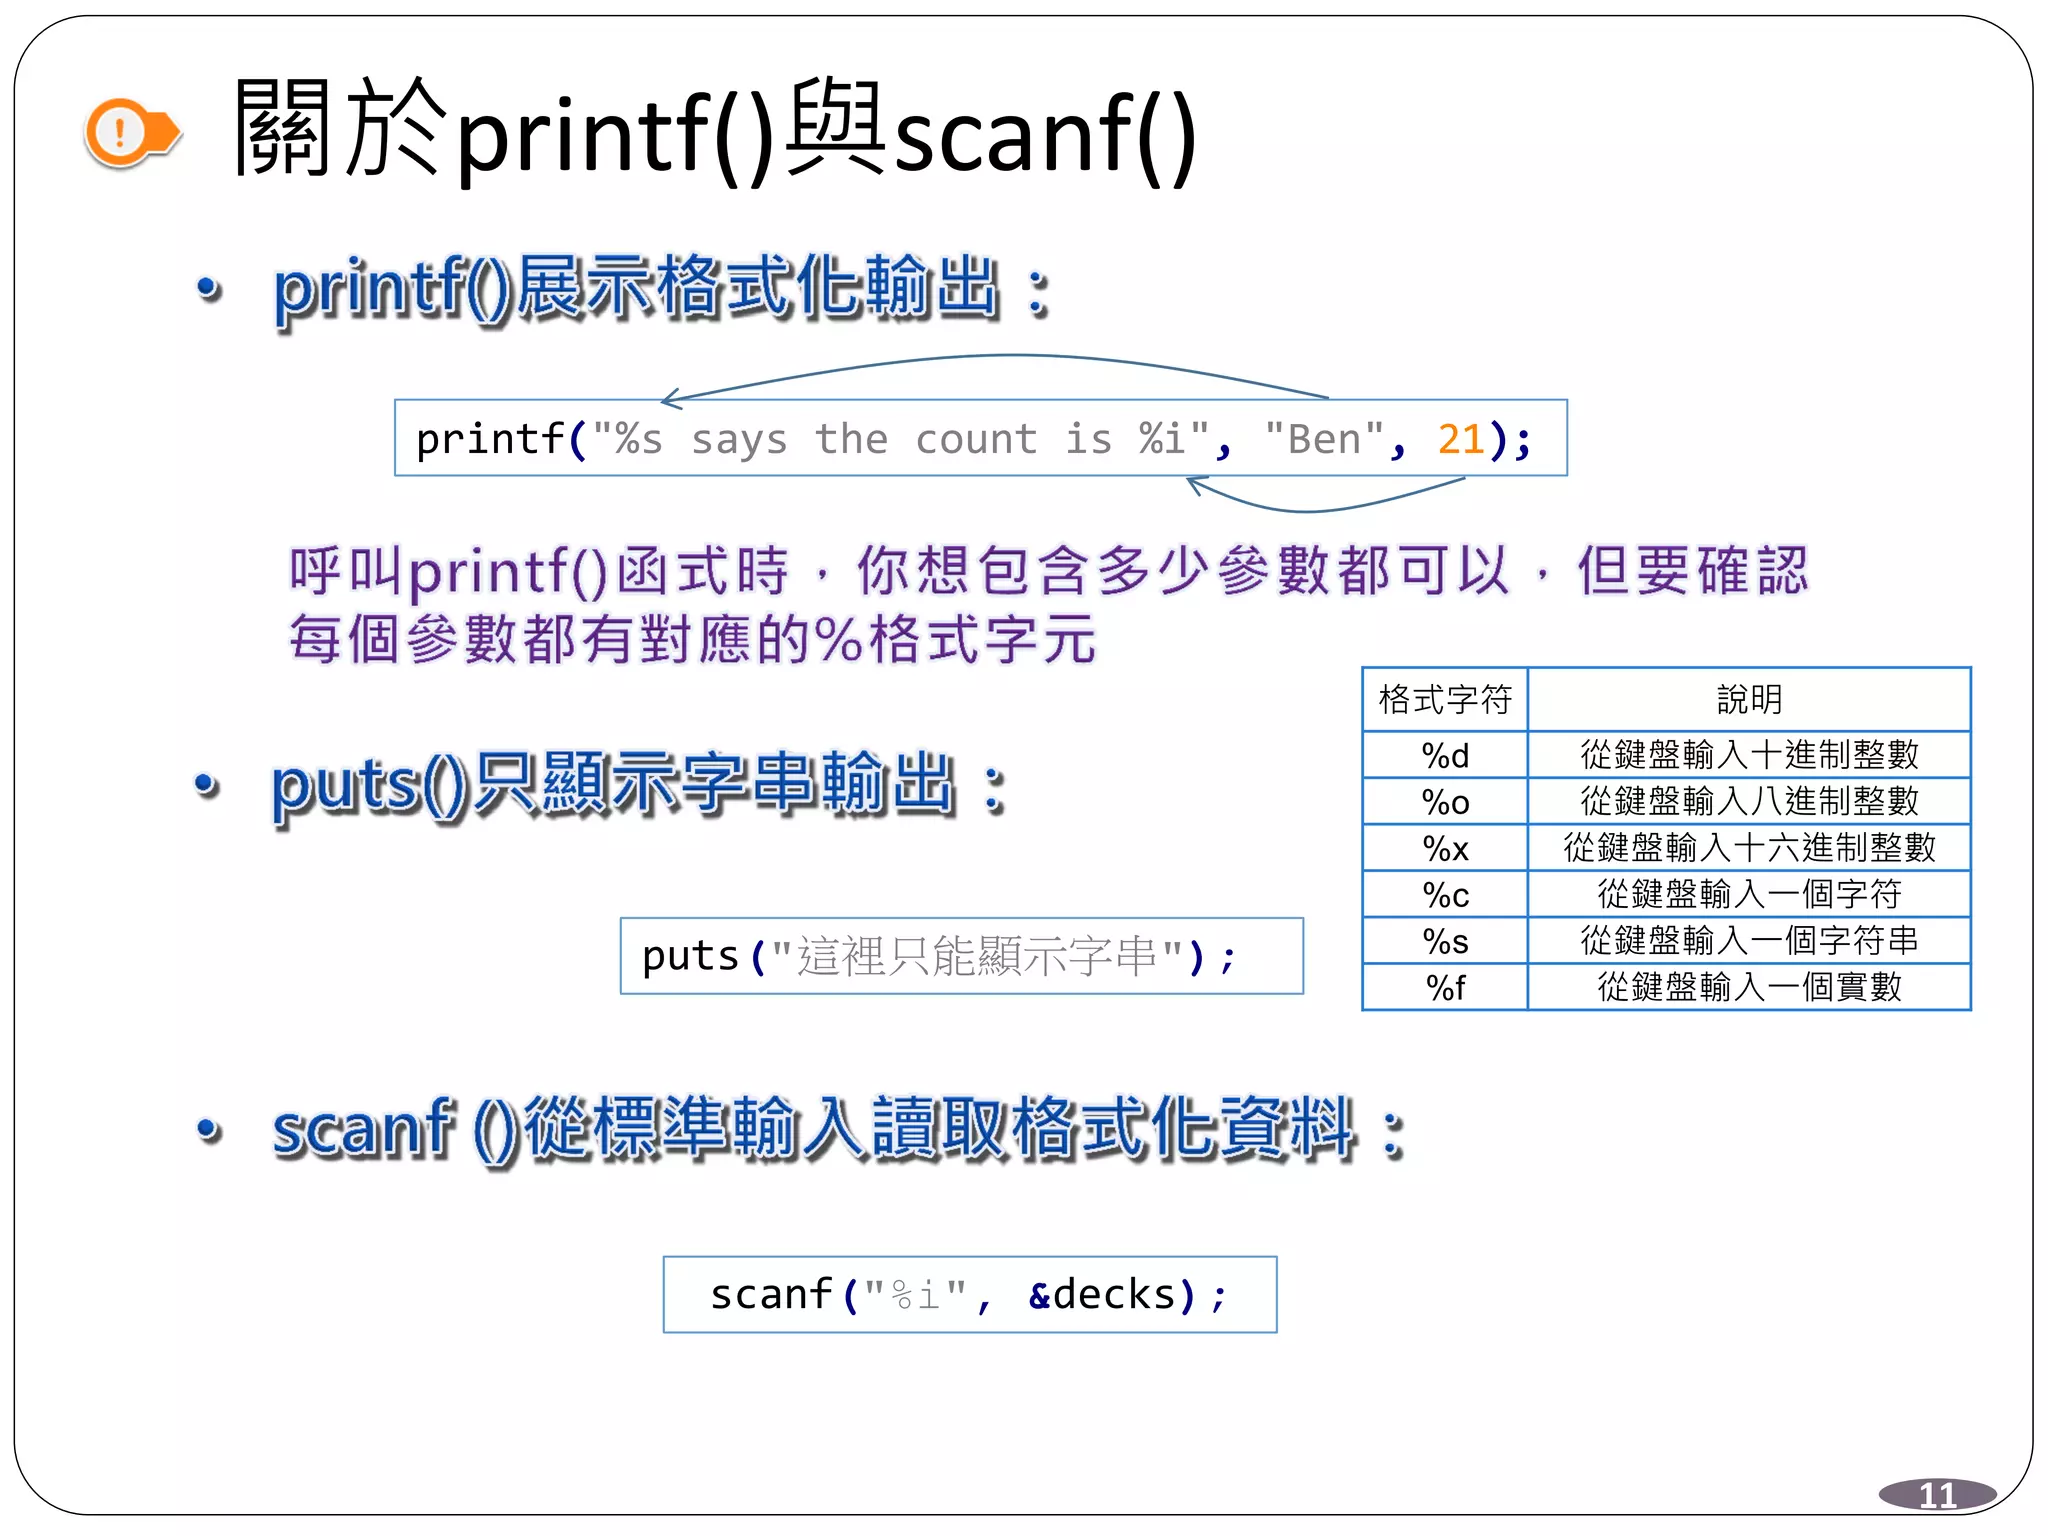Select the heading printf()展示格式化輸出
Image resolution: width=2048 pixels, height=1536 pixels.
pos(662,289)
